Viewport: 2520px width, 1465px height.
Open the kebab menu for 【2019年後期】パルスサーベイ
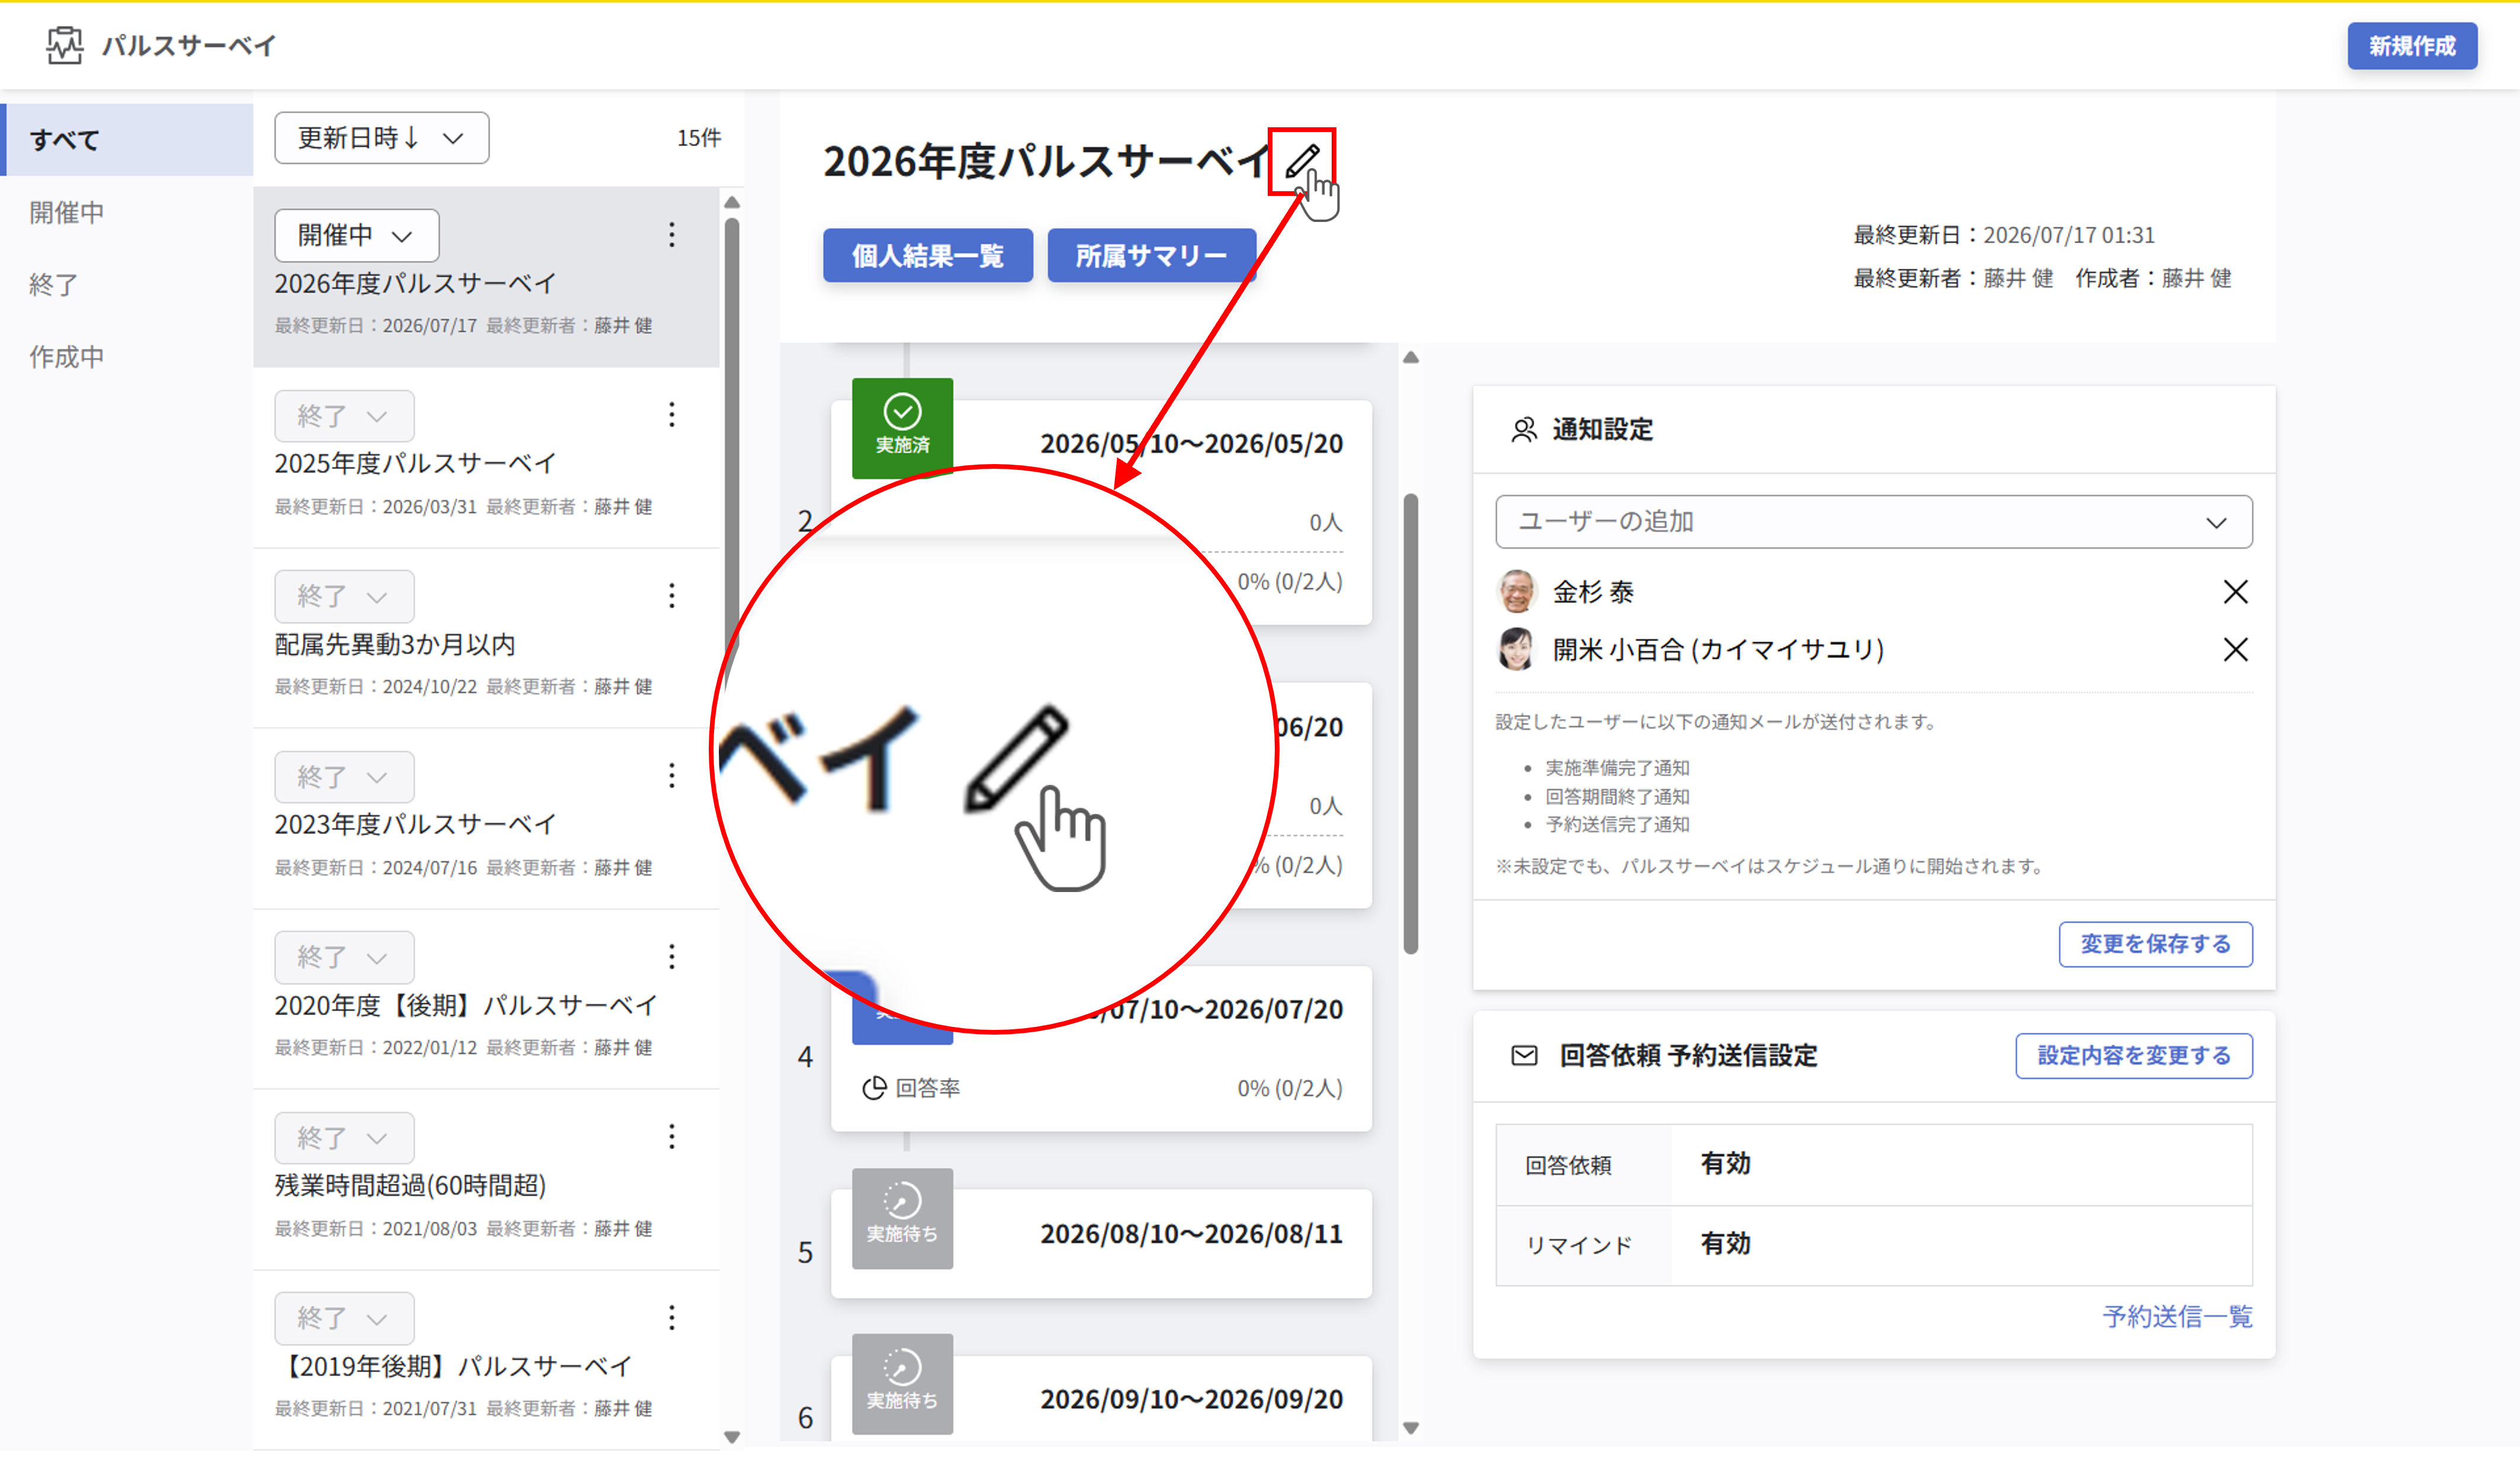point(672,1317)
